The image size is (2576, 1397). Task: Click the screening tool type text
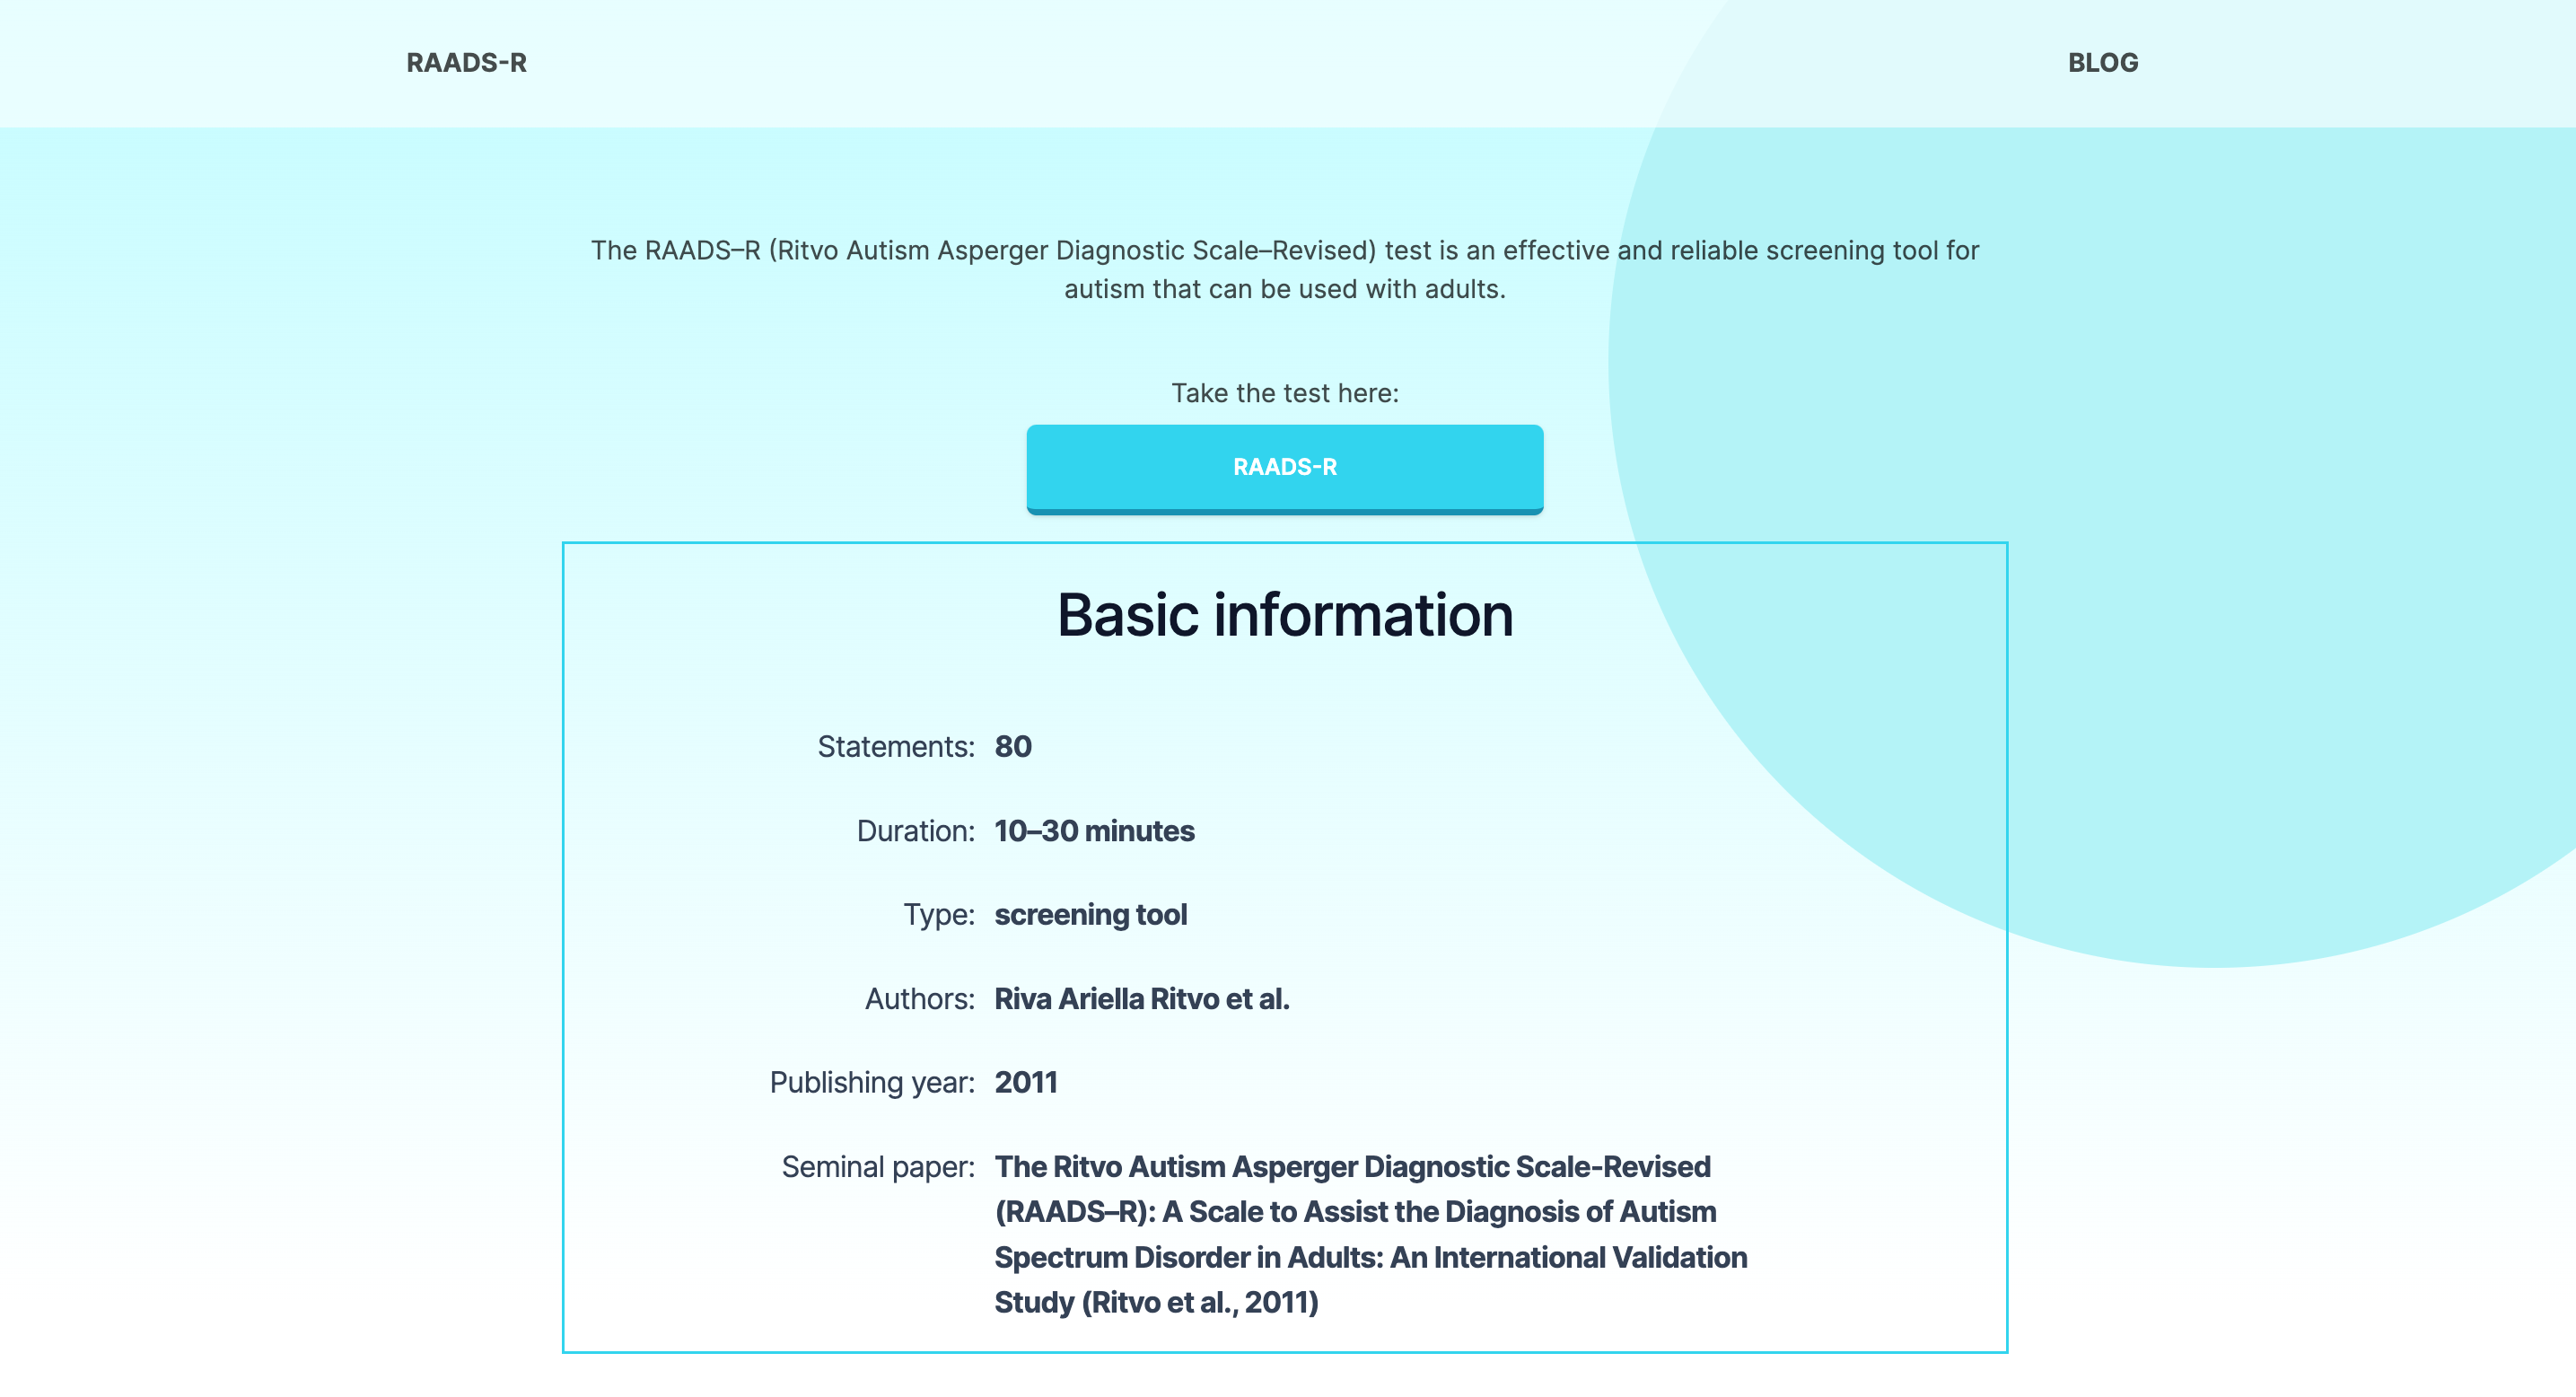point(1090,914)
